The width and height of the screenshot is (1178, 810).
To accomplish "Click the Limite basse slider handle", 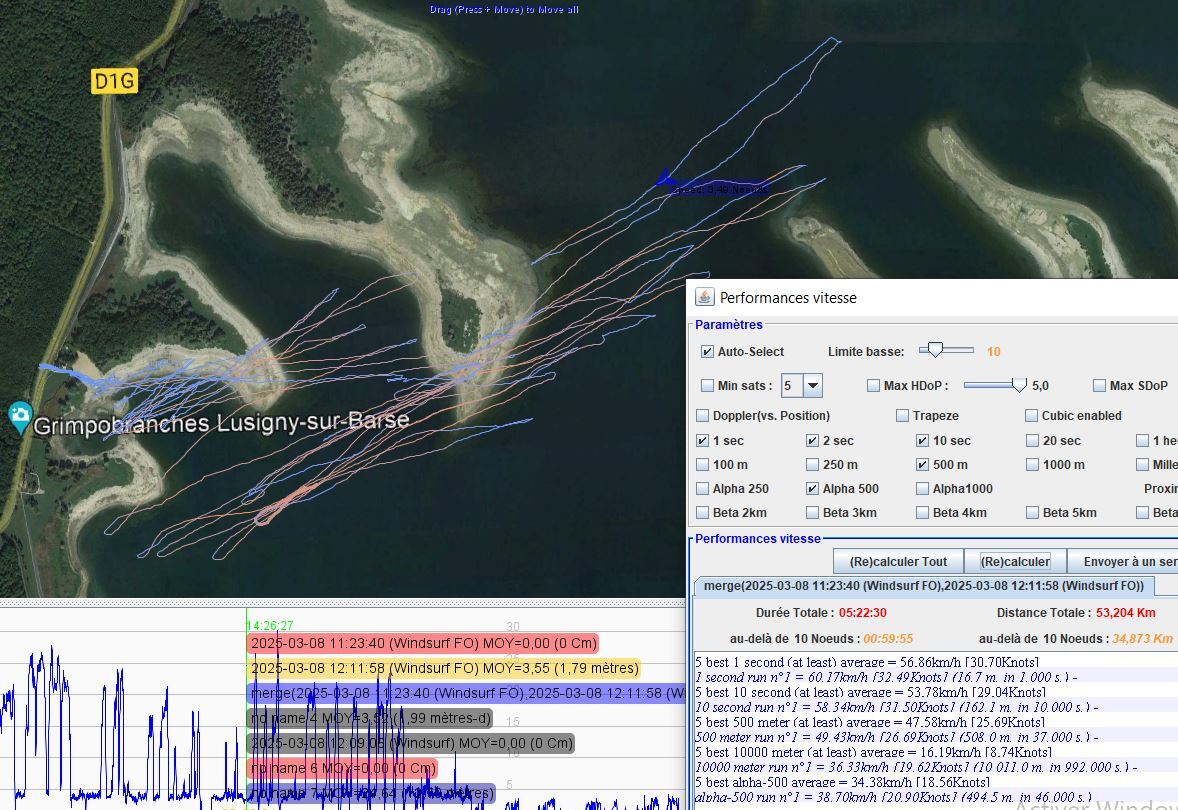I will coord(934,350).
